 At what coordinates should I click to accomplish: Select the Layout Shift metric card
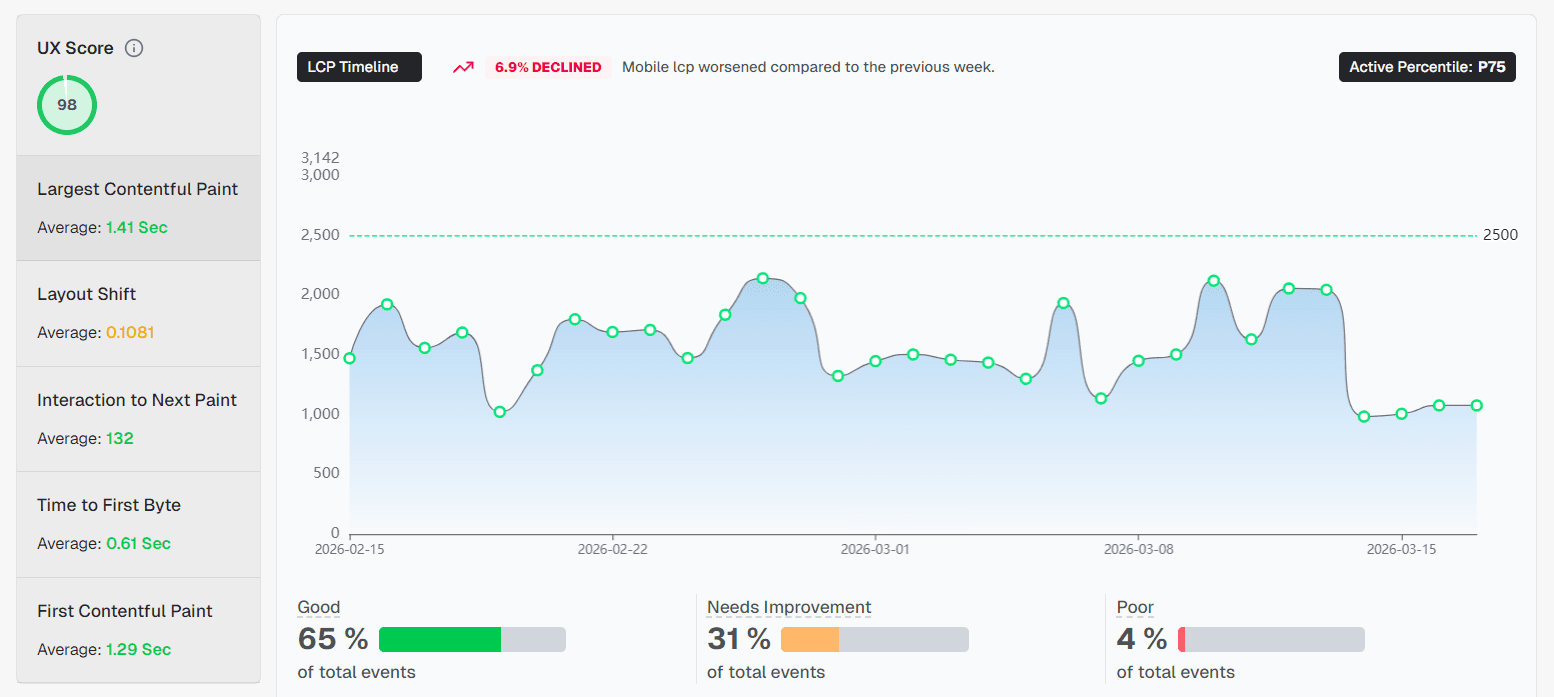coord(138,312)
